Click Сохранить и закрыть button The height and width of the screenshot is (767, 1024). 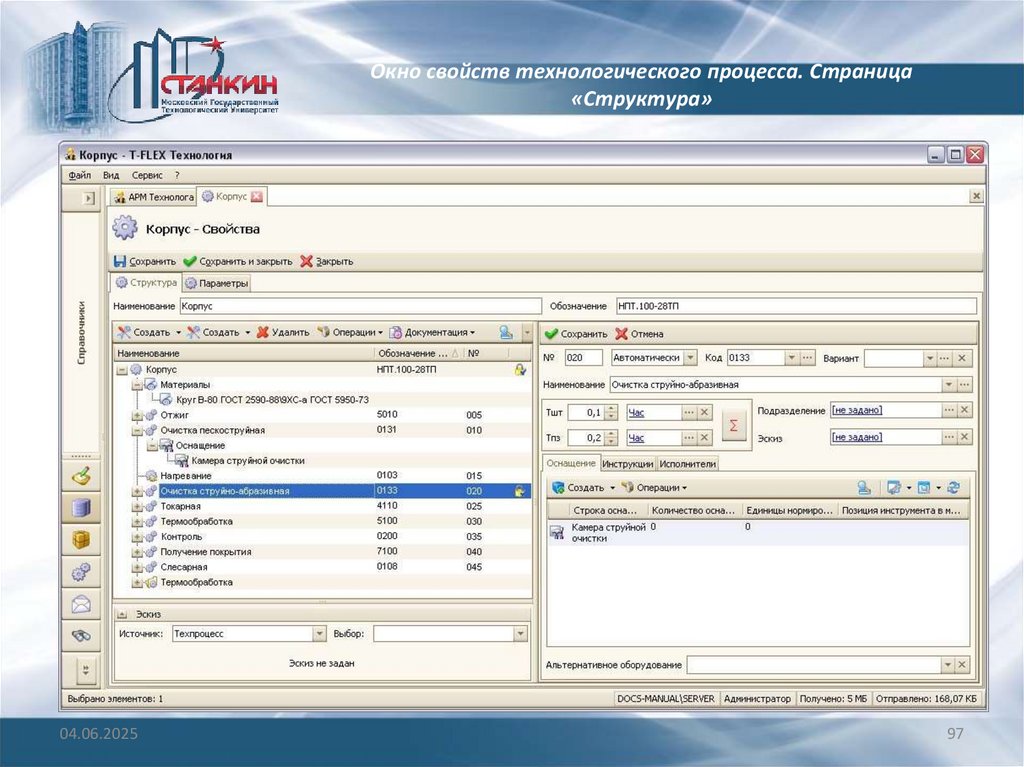pyautogui.click(x=237, y=261)
